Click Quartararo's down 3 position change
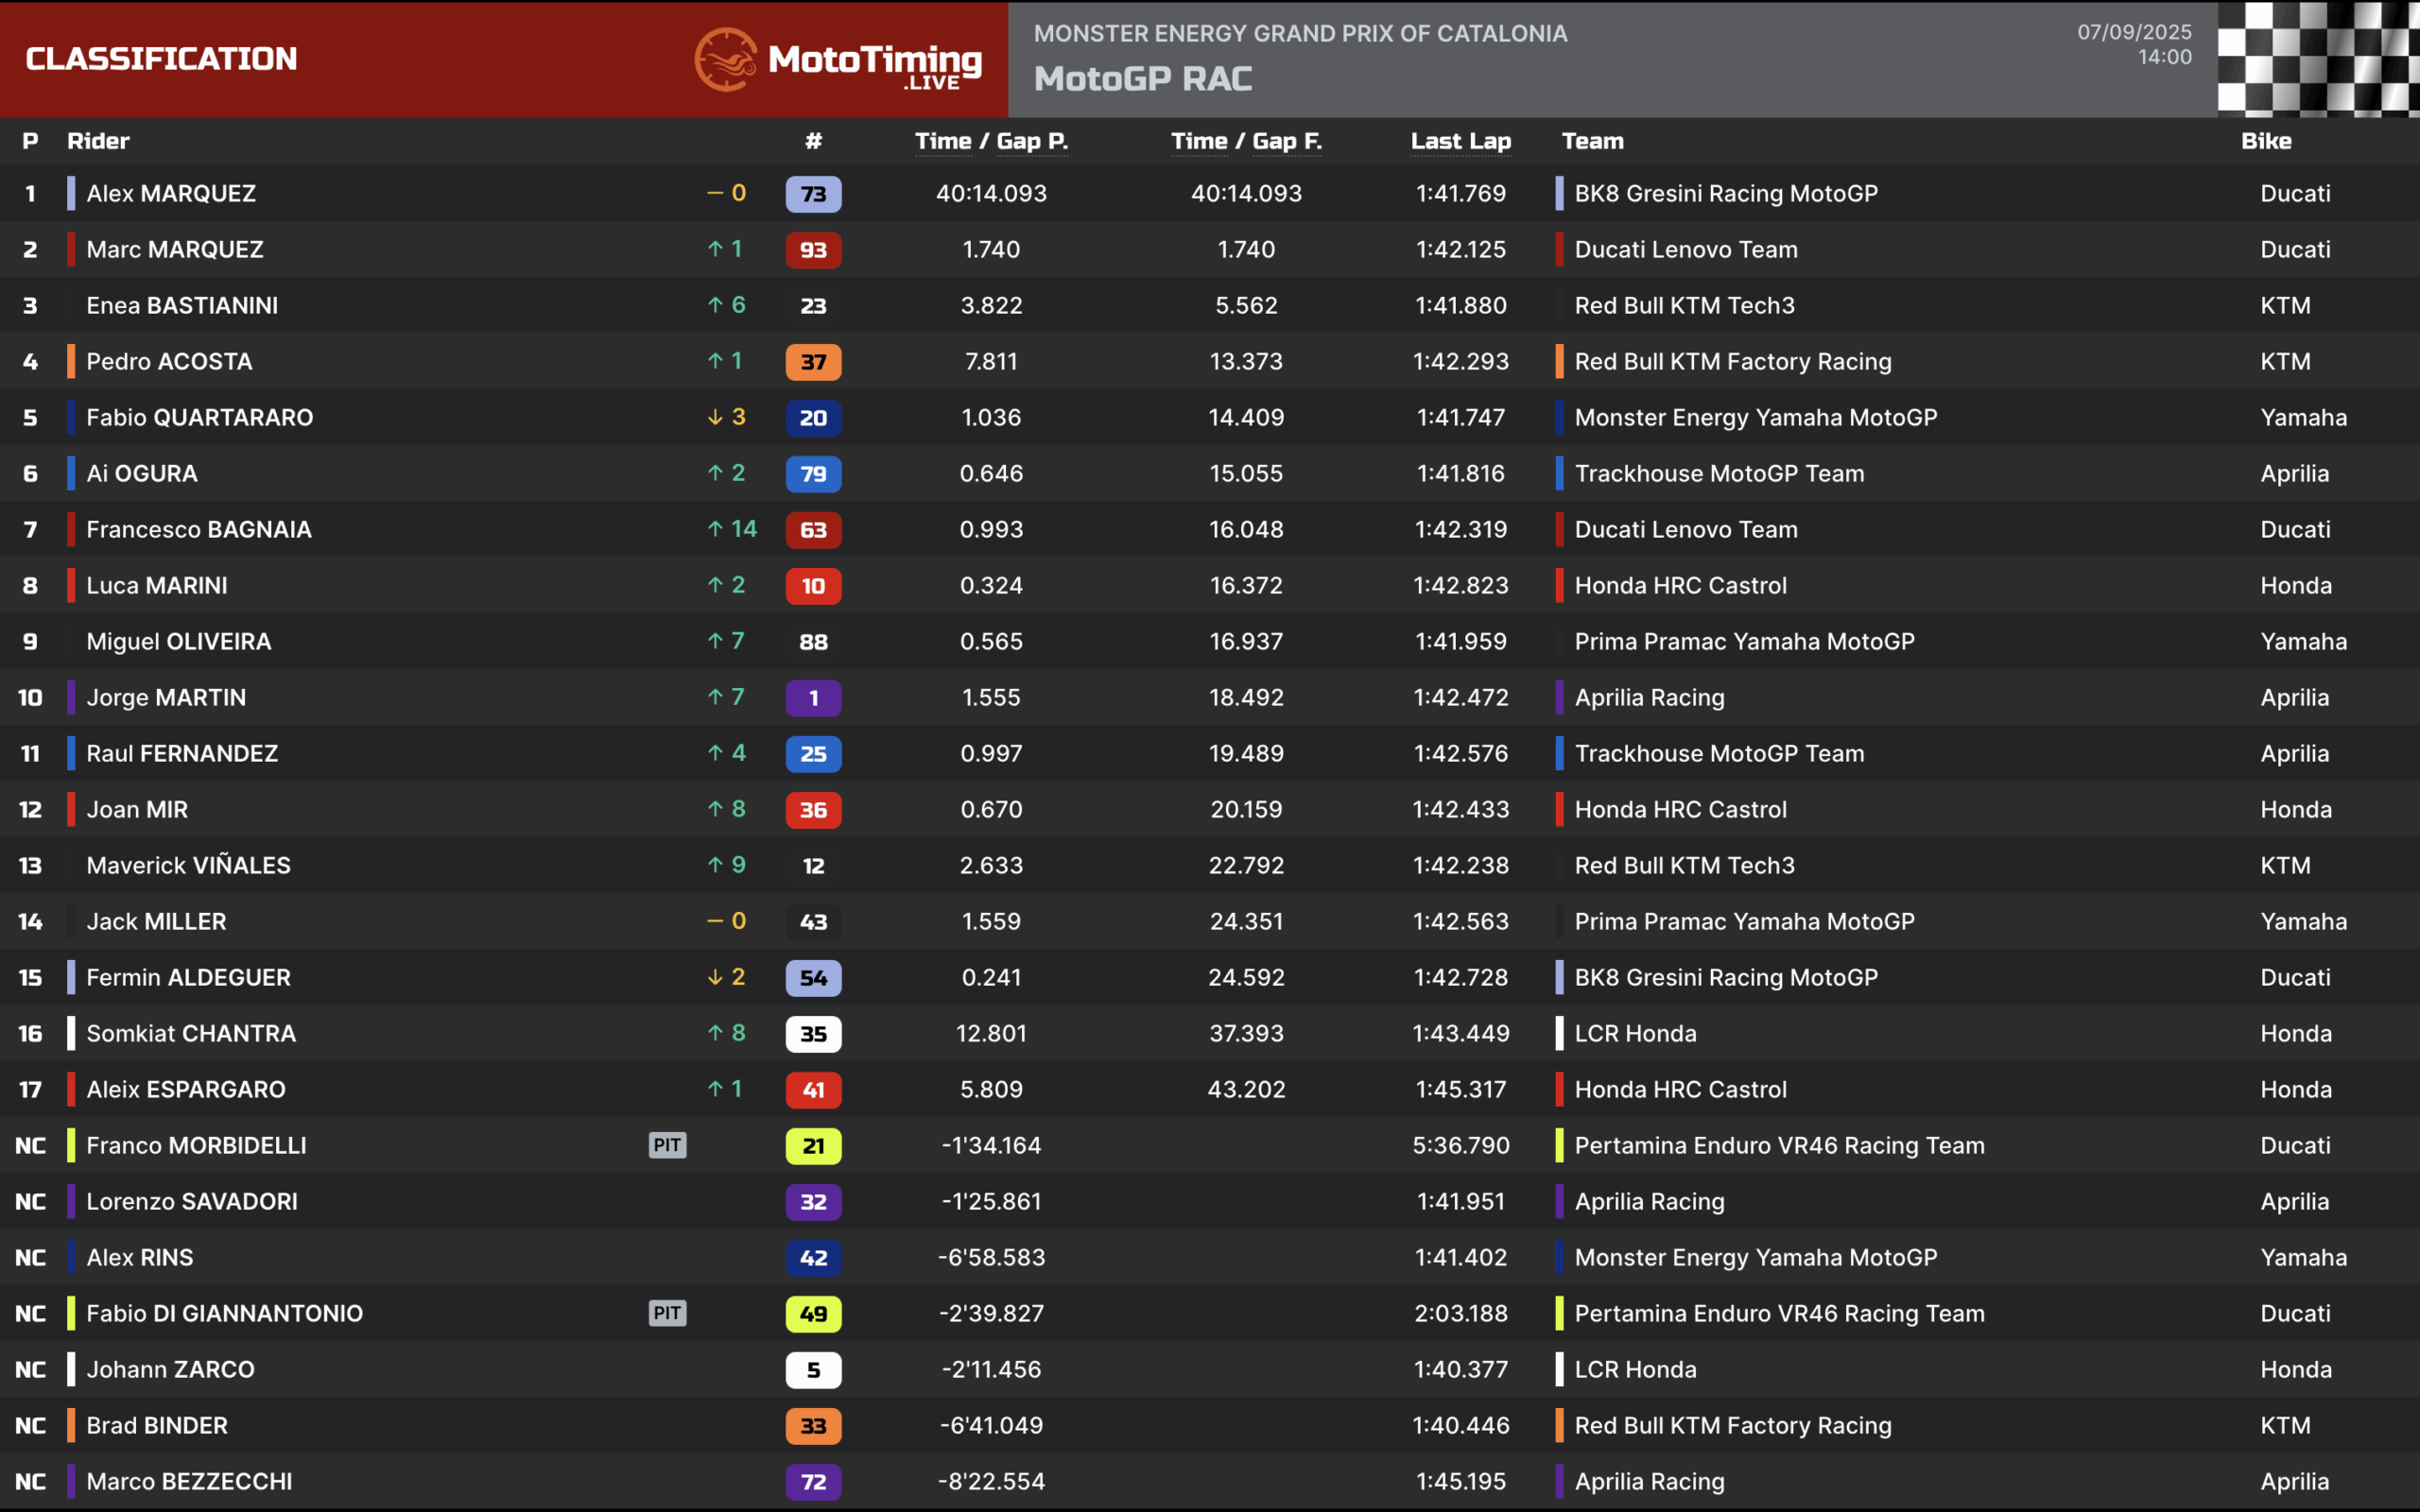This screenshot has height=1512, width=2420. click(726, 417)
